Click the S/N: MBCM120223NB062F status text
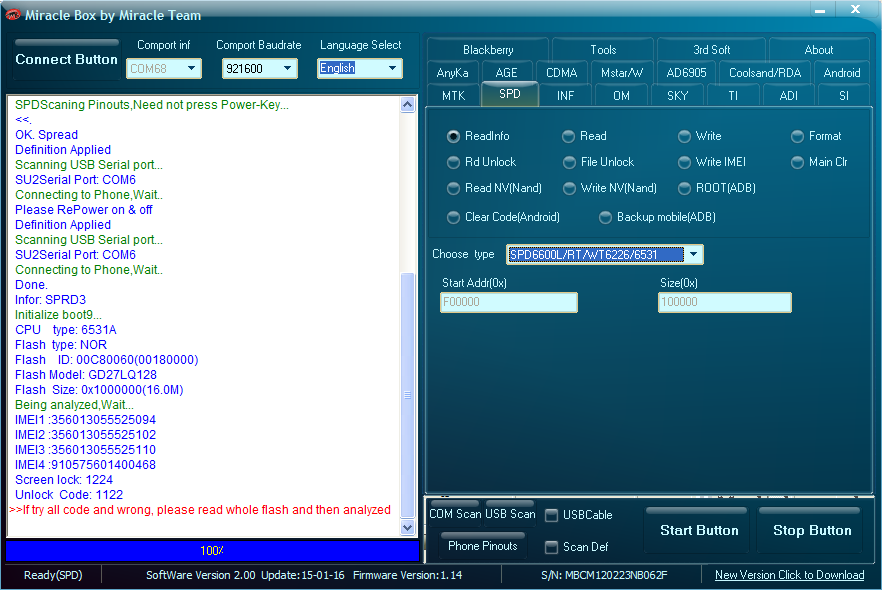The width and height of the screenshot is (882, 590). tap(604, 575)
